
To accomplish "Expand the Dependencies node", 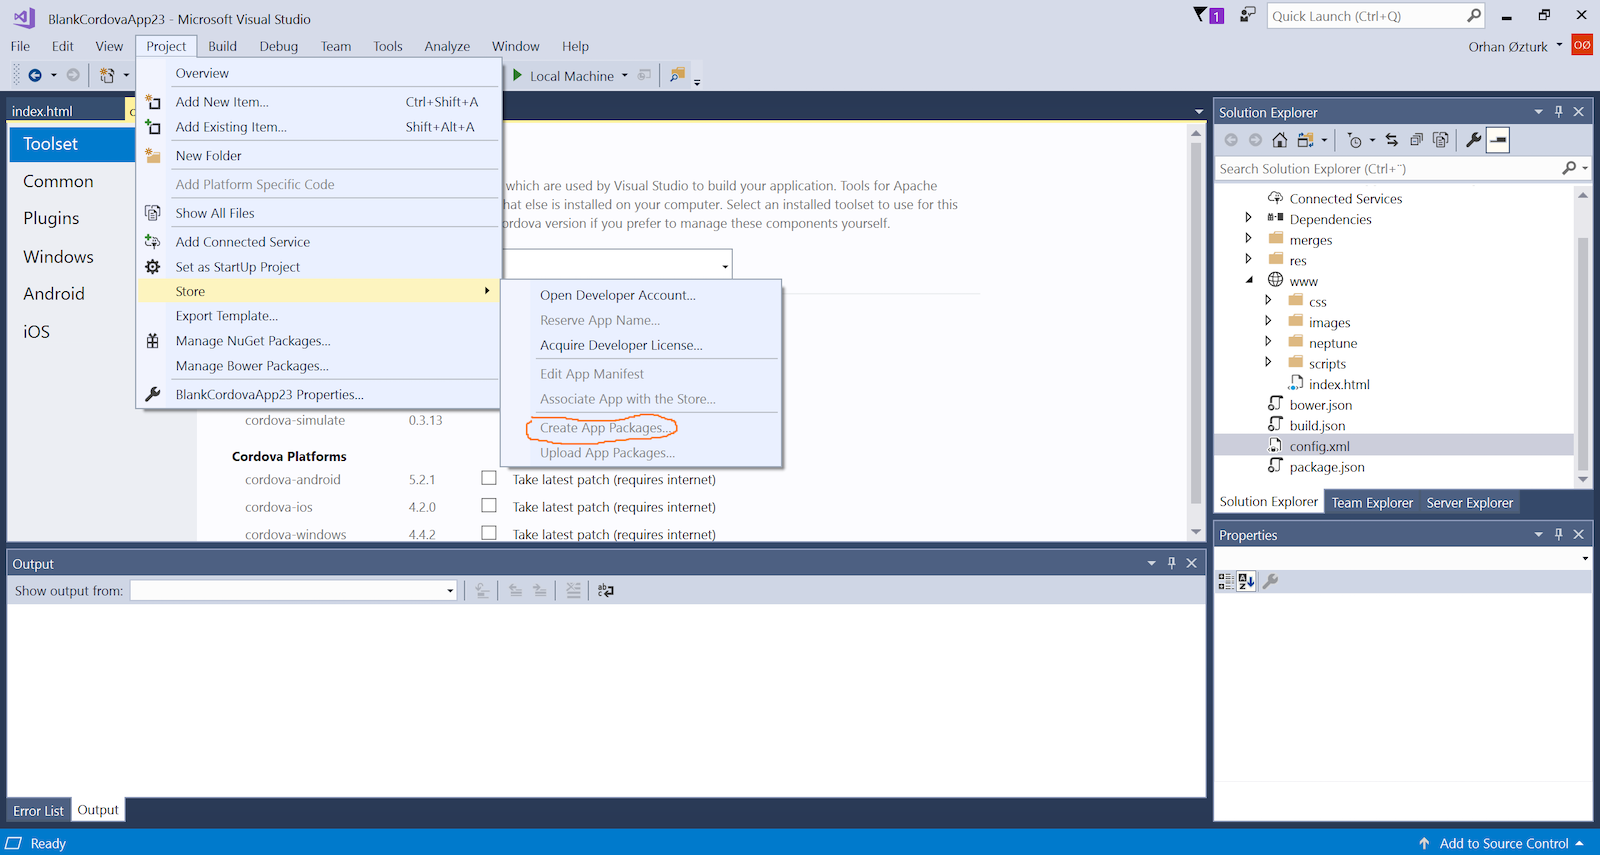I will (1248, 217).
